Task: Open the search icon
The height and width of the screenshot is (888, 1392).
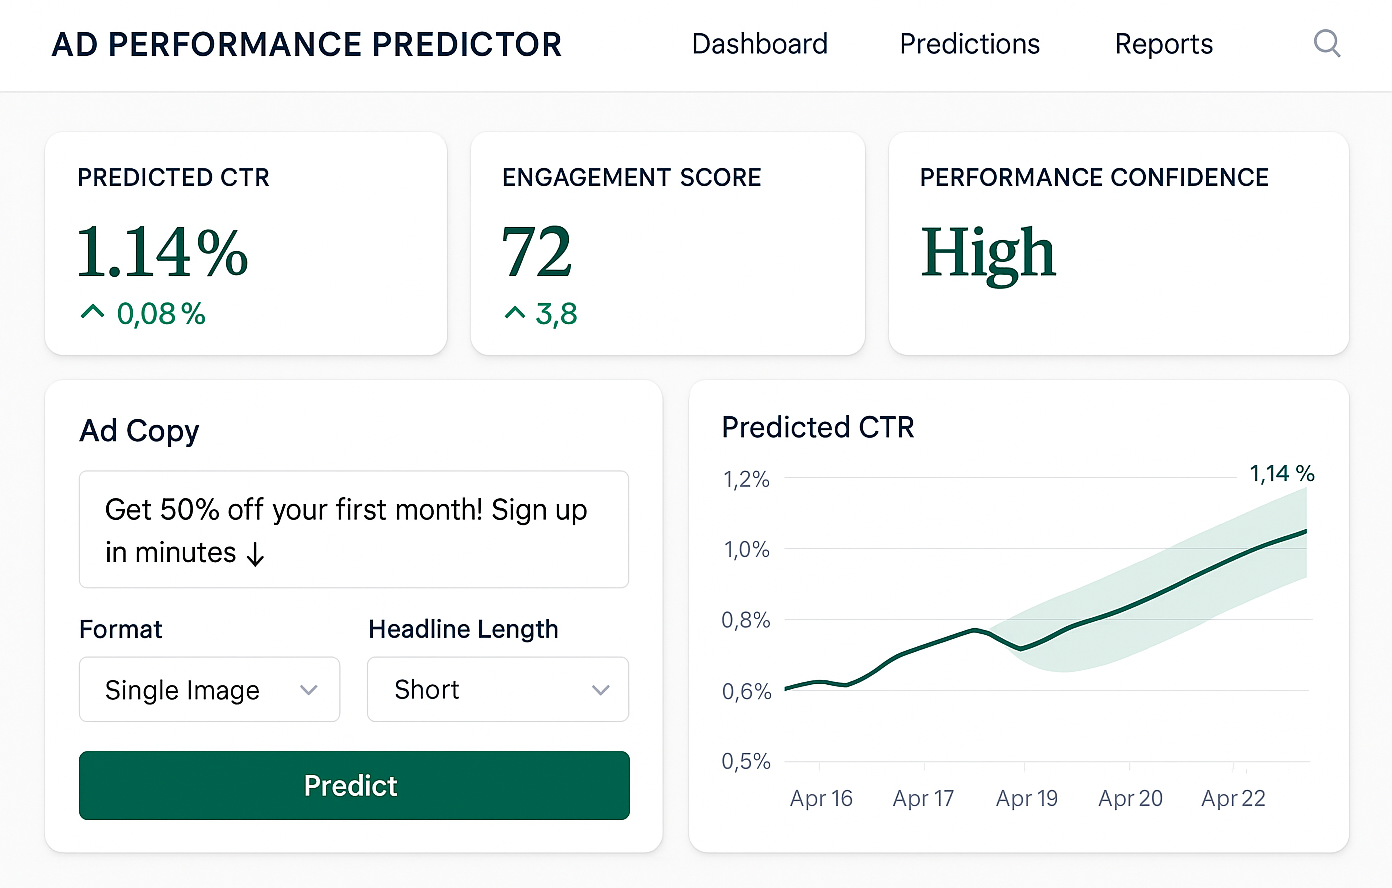Action: pos(1327,43)
